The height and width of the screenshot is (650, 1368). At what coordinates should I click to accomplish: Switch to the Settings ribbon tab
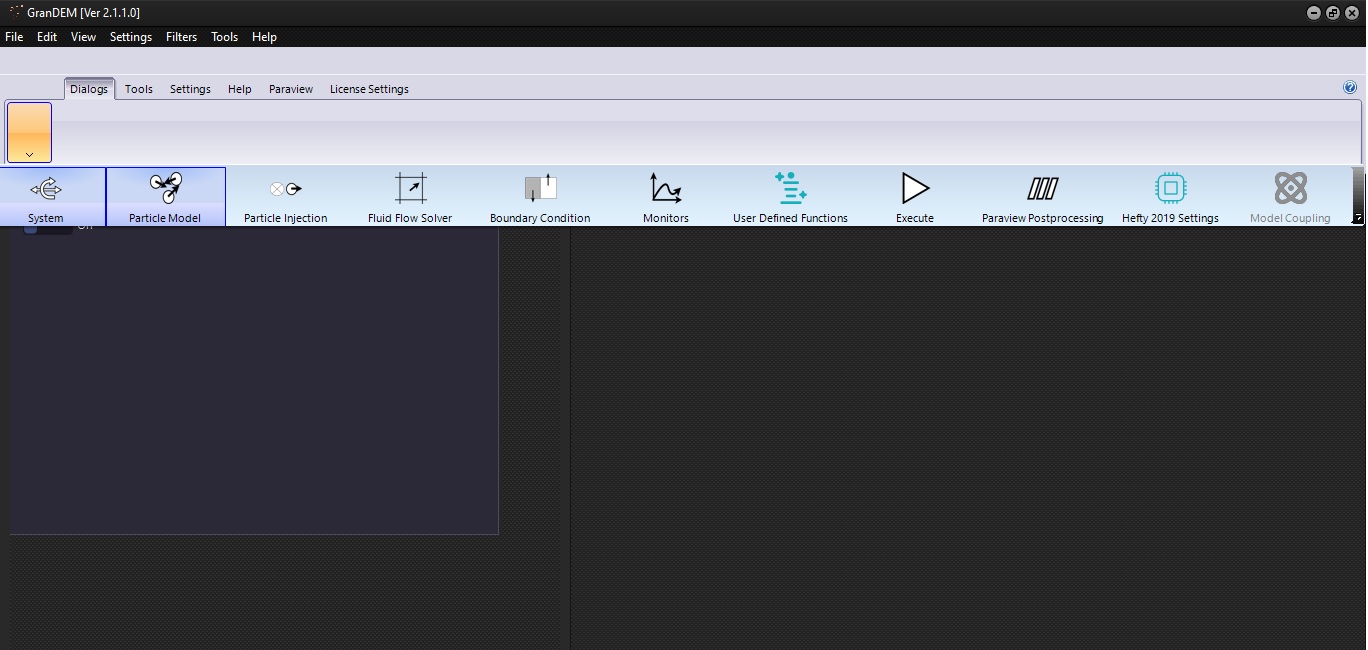point(190,89)
